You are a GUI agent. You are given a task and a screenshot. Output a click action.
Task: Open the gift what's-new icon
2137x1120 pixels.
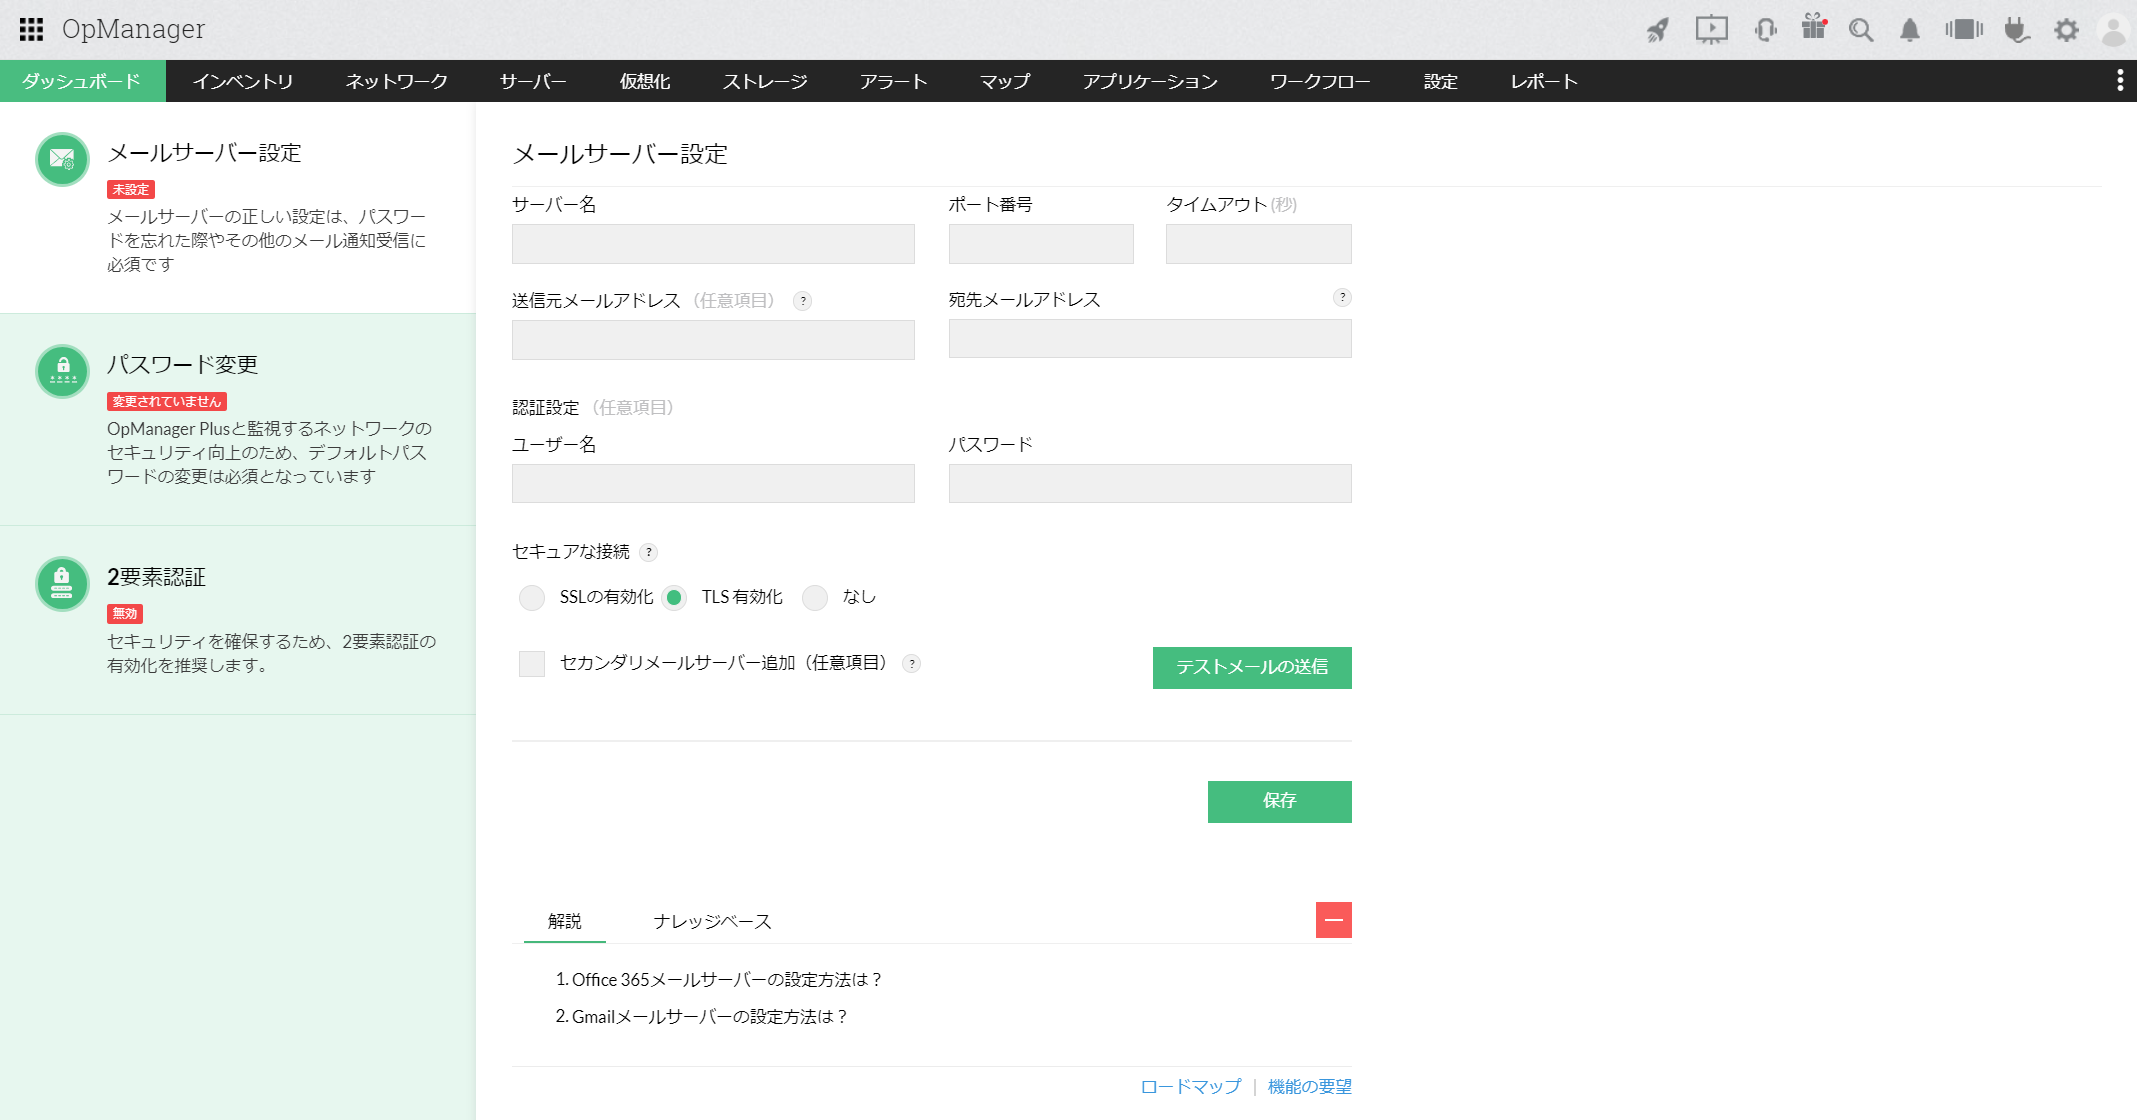point(1813,28)
